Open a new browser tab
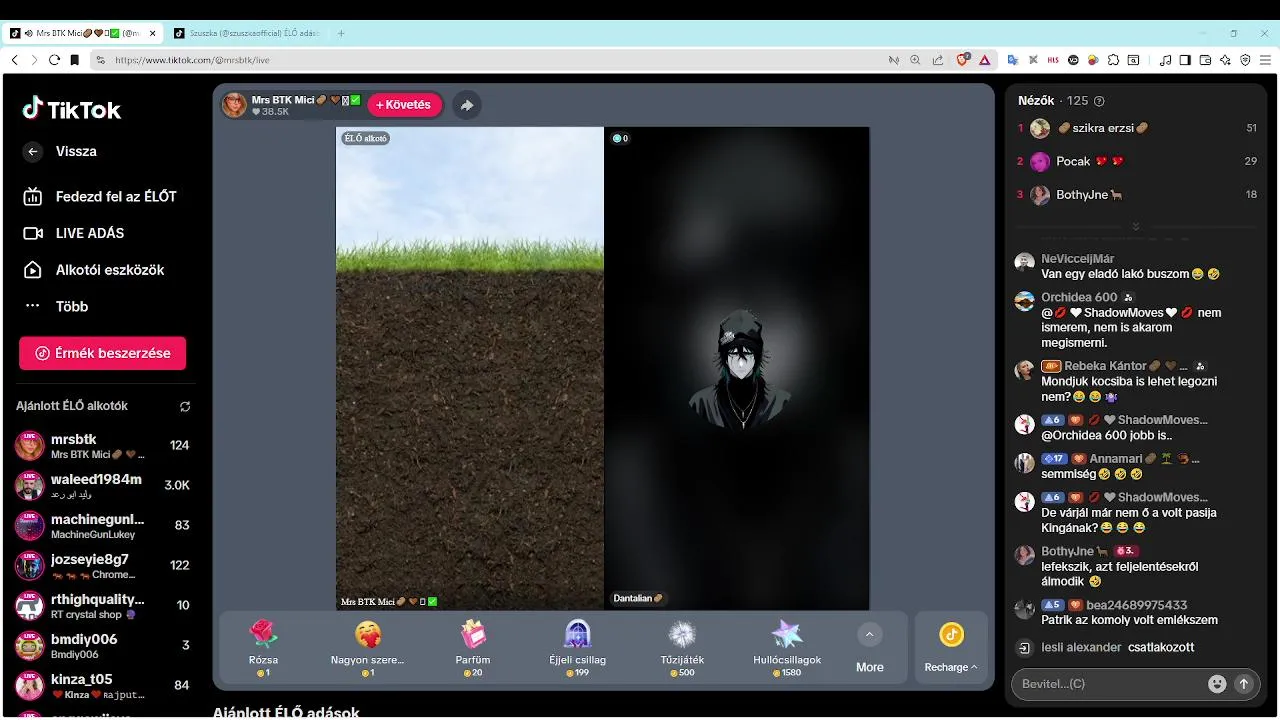1280x720 pixels. (341, 33)
